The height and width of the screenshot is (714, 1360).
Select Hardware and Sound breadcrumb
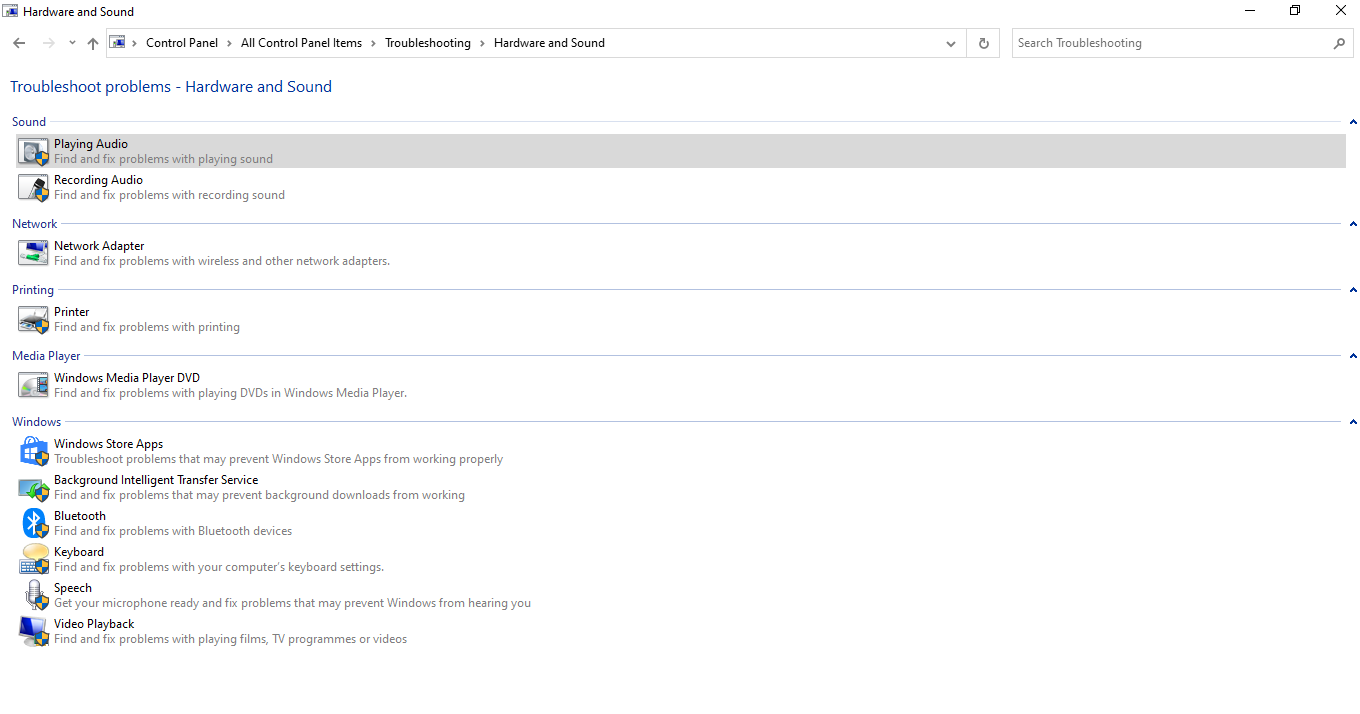click(x=549, y=43)
